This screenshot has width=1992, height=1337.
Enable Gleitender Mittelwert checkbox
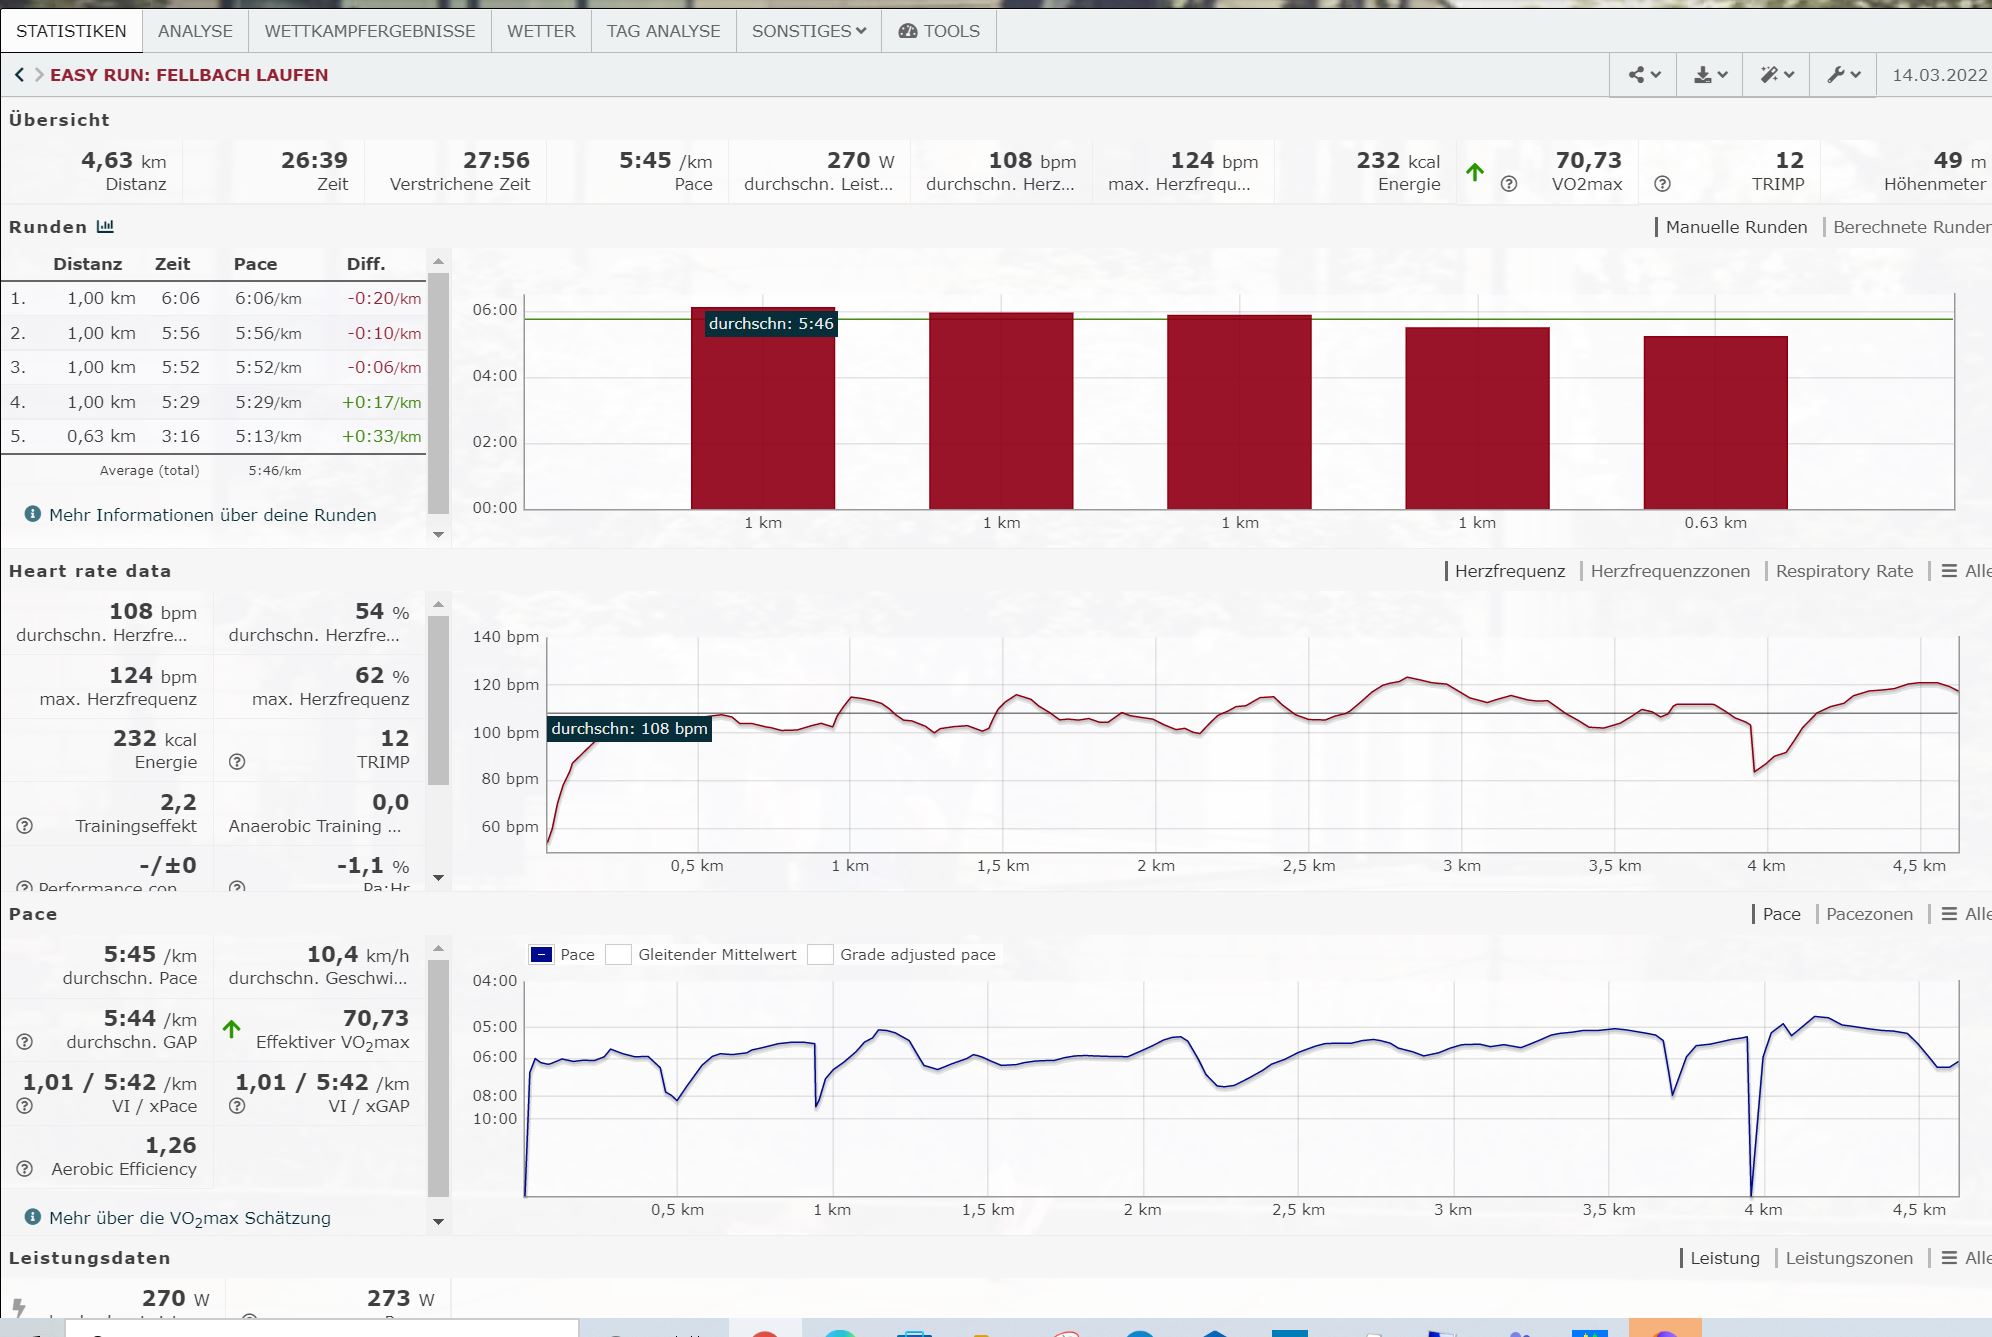[619, 954]
